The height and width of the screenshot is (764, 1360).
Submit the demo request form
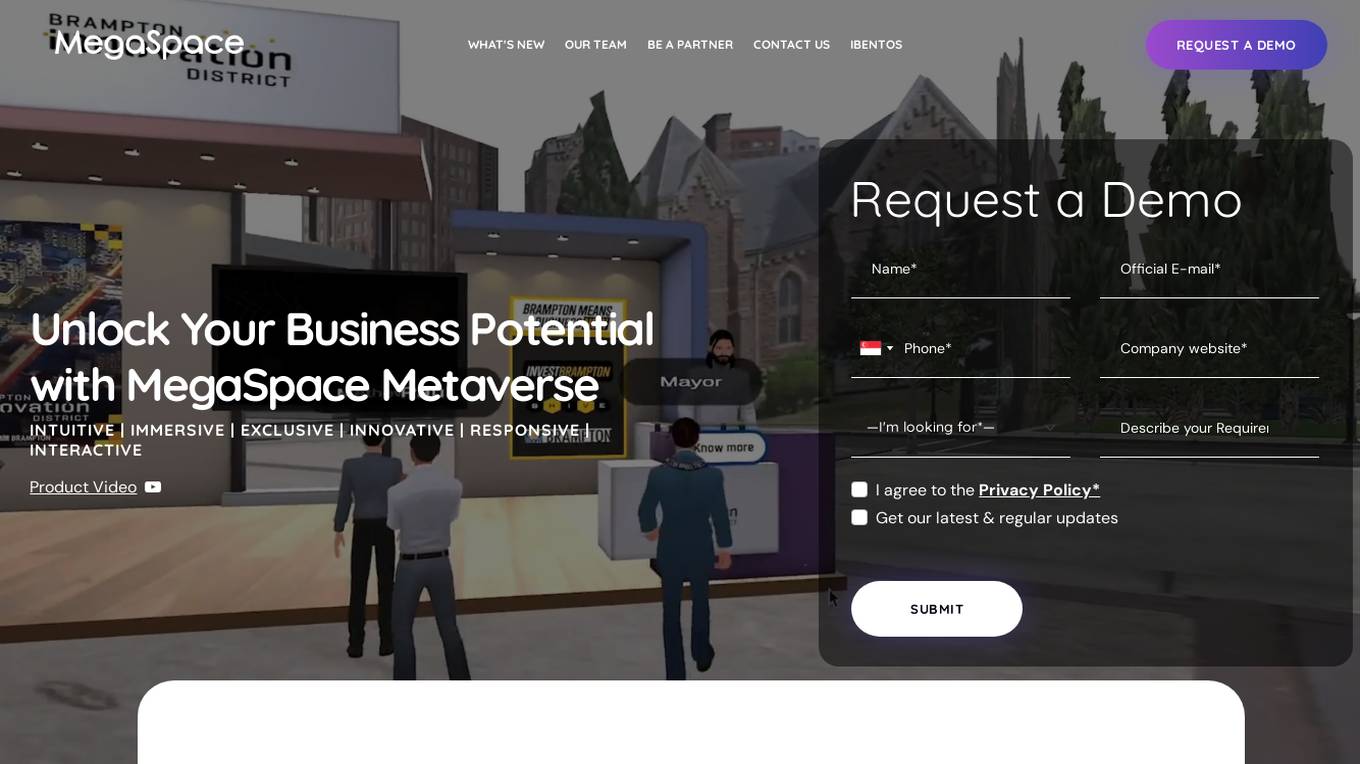(x=936, y=609)
